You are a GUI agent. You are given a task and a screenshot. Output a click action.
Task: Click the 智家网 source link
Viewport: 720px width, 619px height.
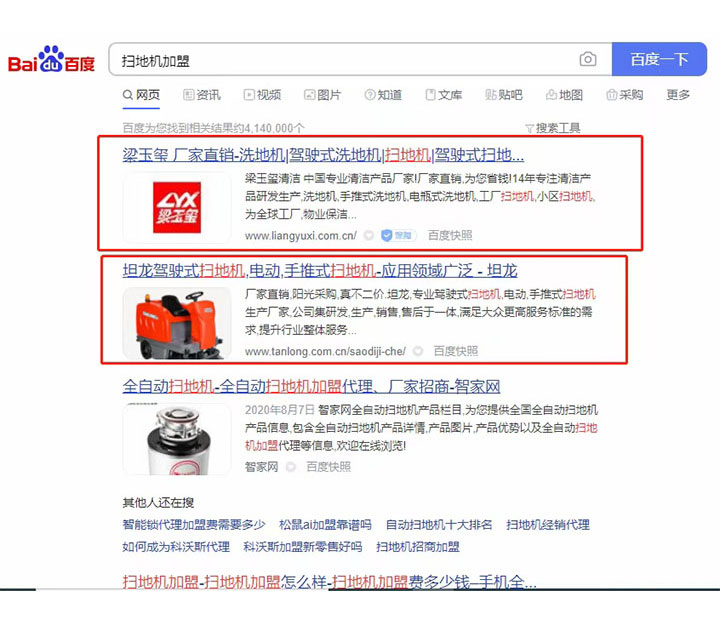[262, 467]
